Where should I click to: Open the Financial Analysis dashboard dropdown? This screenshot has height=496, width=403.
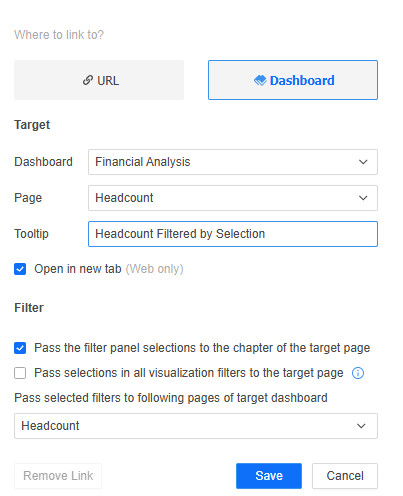point(233,162)
